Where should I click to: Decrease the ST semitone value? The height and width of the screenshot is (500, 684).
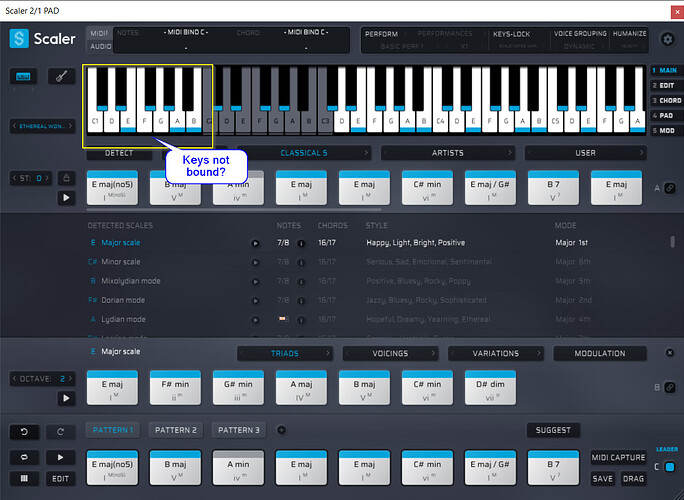tap(14, 178)
